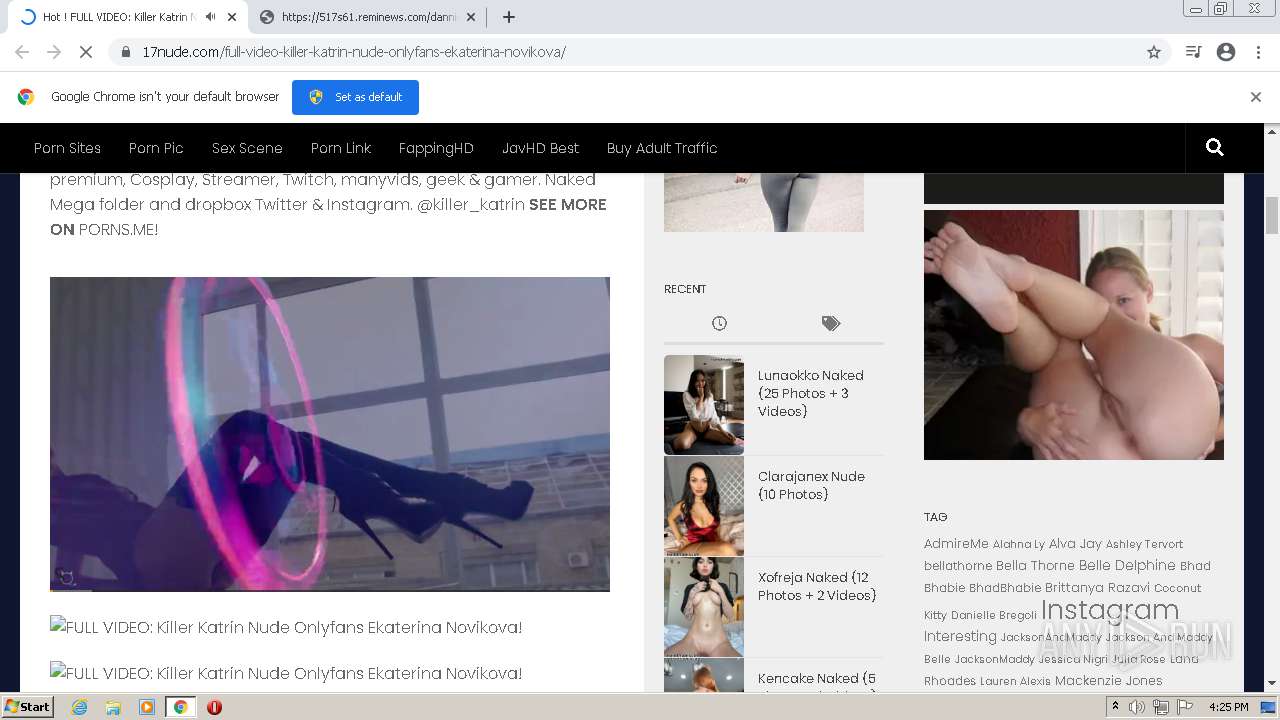Open the system tray network icon
Screen dimensions: 1280x720
pyautogui.click(x=1161, y=707)
